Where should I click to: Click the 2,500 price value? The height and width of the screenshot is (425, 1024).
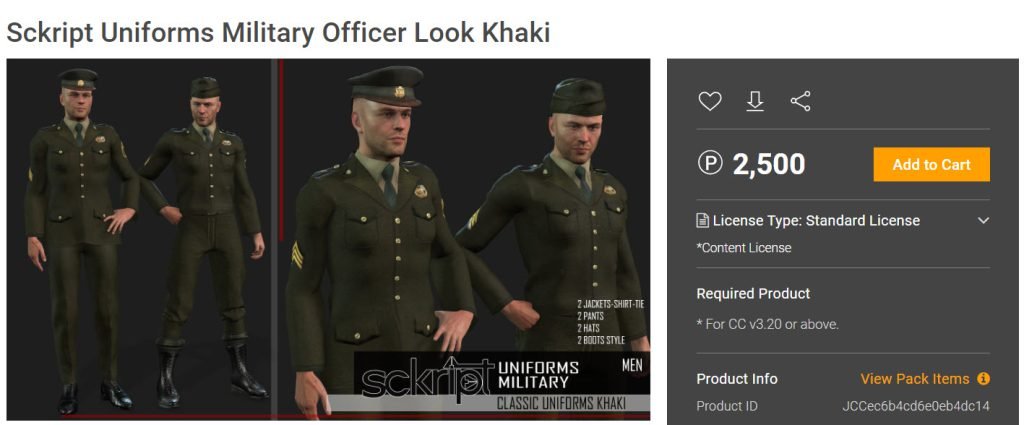point(769,165)
